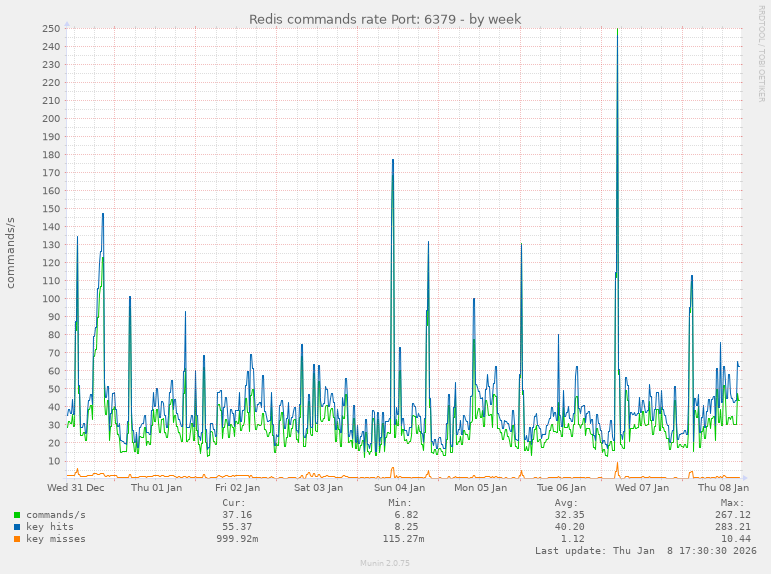The image size is (771, 574).
Task: Click the 150 y-axis tick label
Action: click(x=51, y=209)
